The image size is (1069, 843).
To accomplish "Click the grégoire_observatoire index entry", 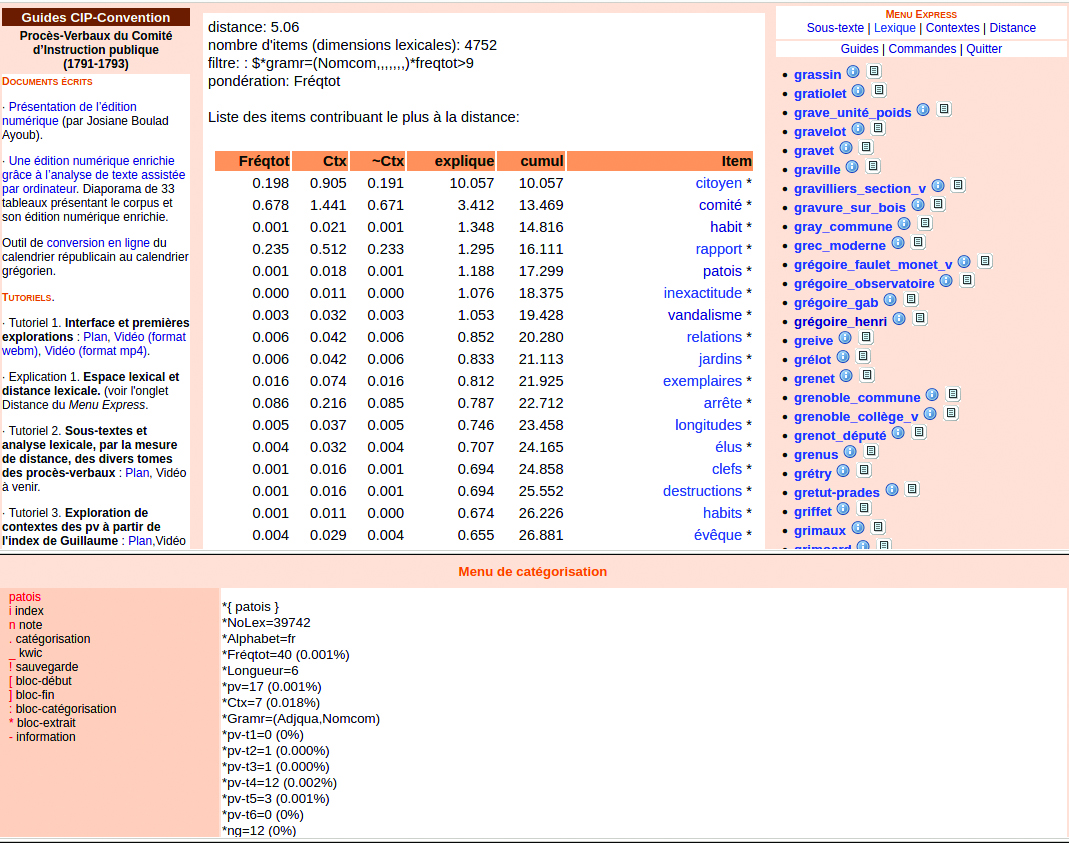I will (864, 283).
